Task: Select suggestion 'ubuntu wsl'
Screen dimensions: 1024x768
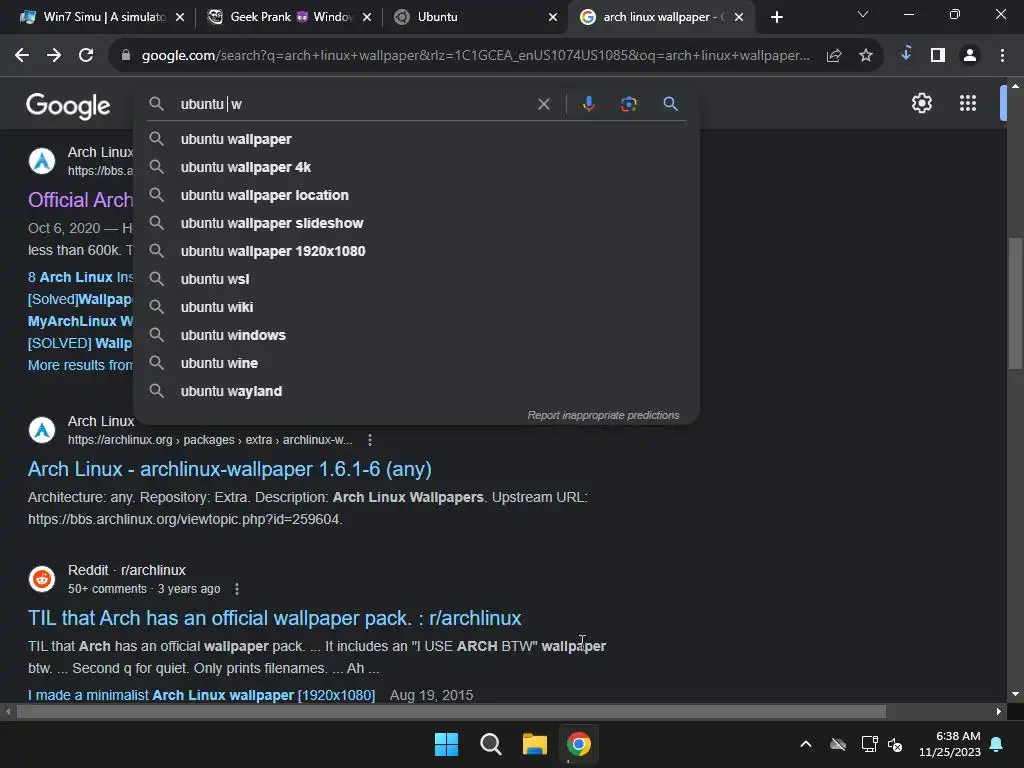Action: tap(416, 280)
